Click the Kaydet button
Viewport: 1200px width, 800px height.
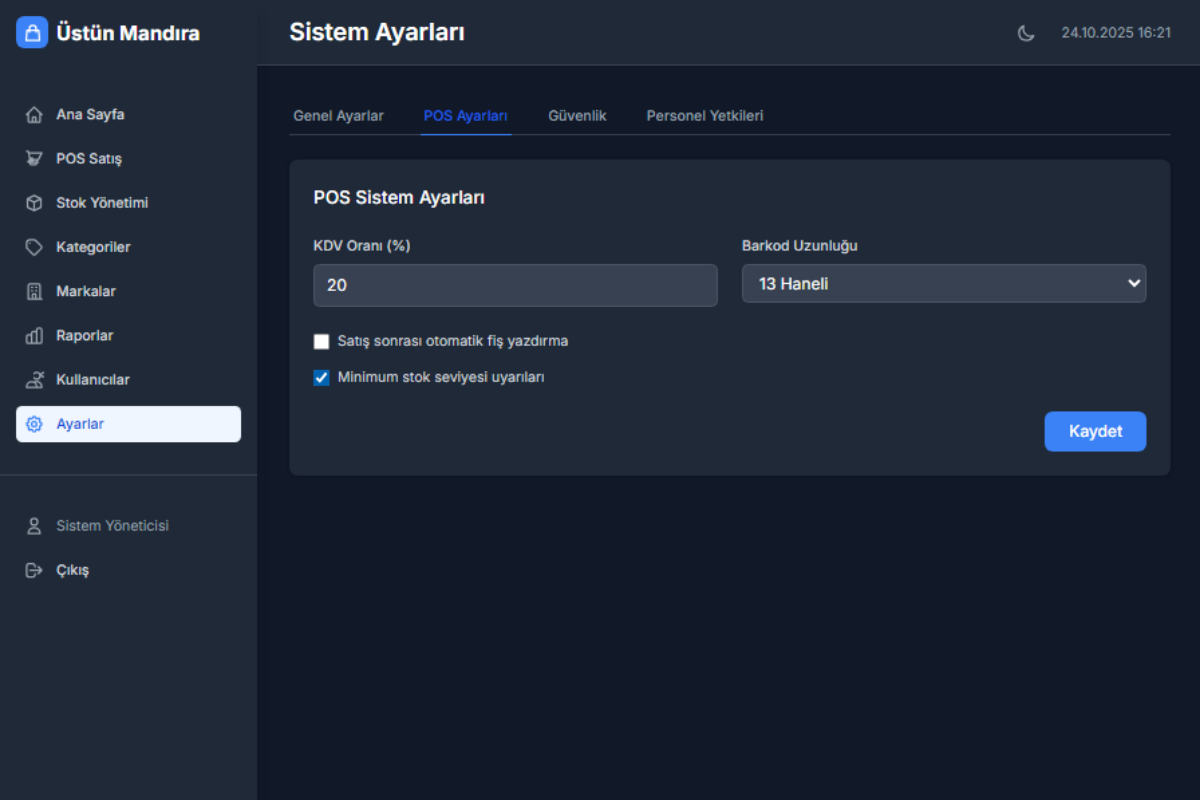click(1095, 431)
